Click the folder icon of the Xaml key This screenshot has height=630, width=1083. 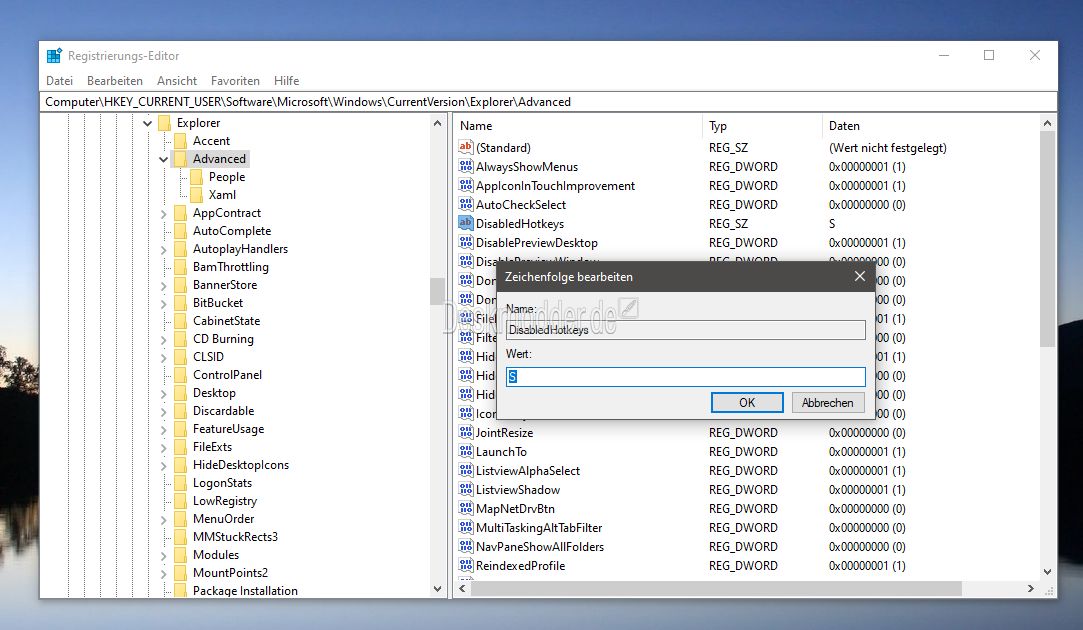pyautogui.click(x=196, y=195)
